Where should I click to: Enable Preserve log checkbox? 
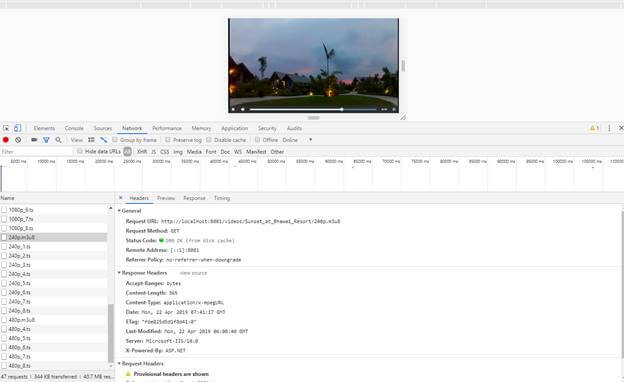(x=168, y=140)
